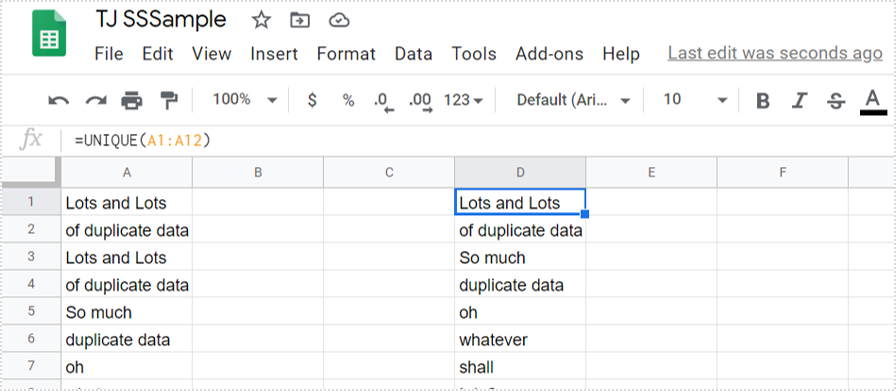Expand the Default (Arial) font dropdown
896x391 pixels.
[x=573, y=100]
